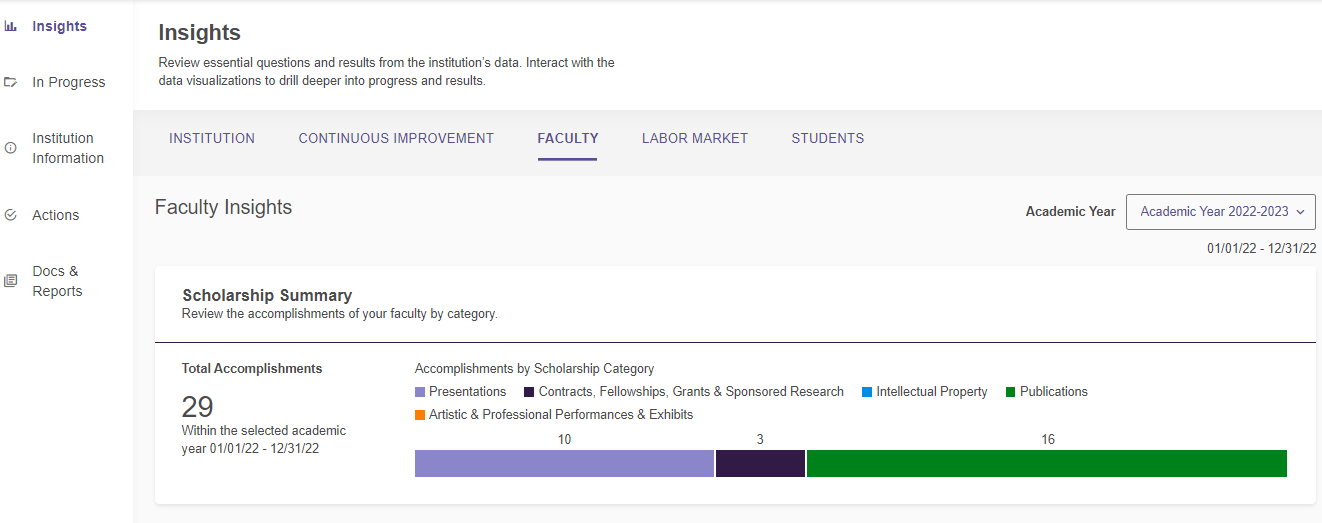Click the Institution Information info icon
1322x523 pixels.
[x=11, y=148]
